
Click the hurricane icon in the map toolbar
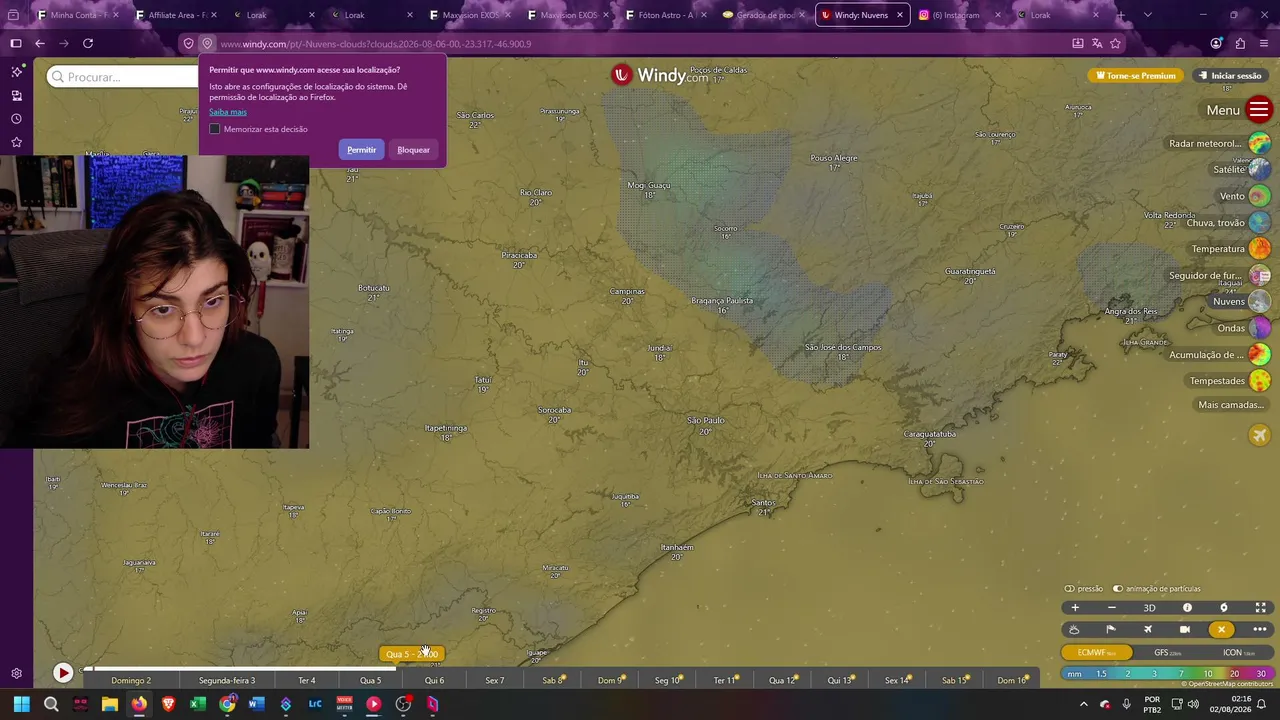click(x=1223, y=607)
